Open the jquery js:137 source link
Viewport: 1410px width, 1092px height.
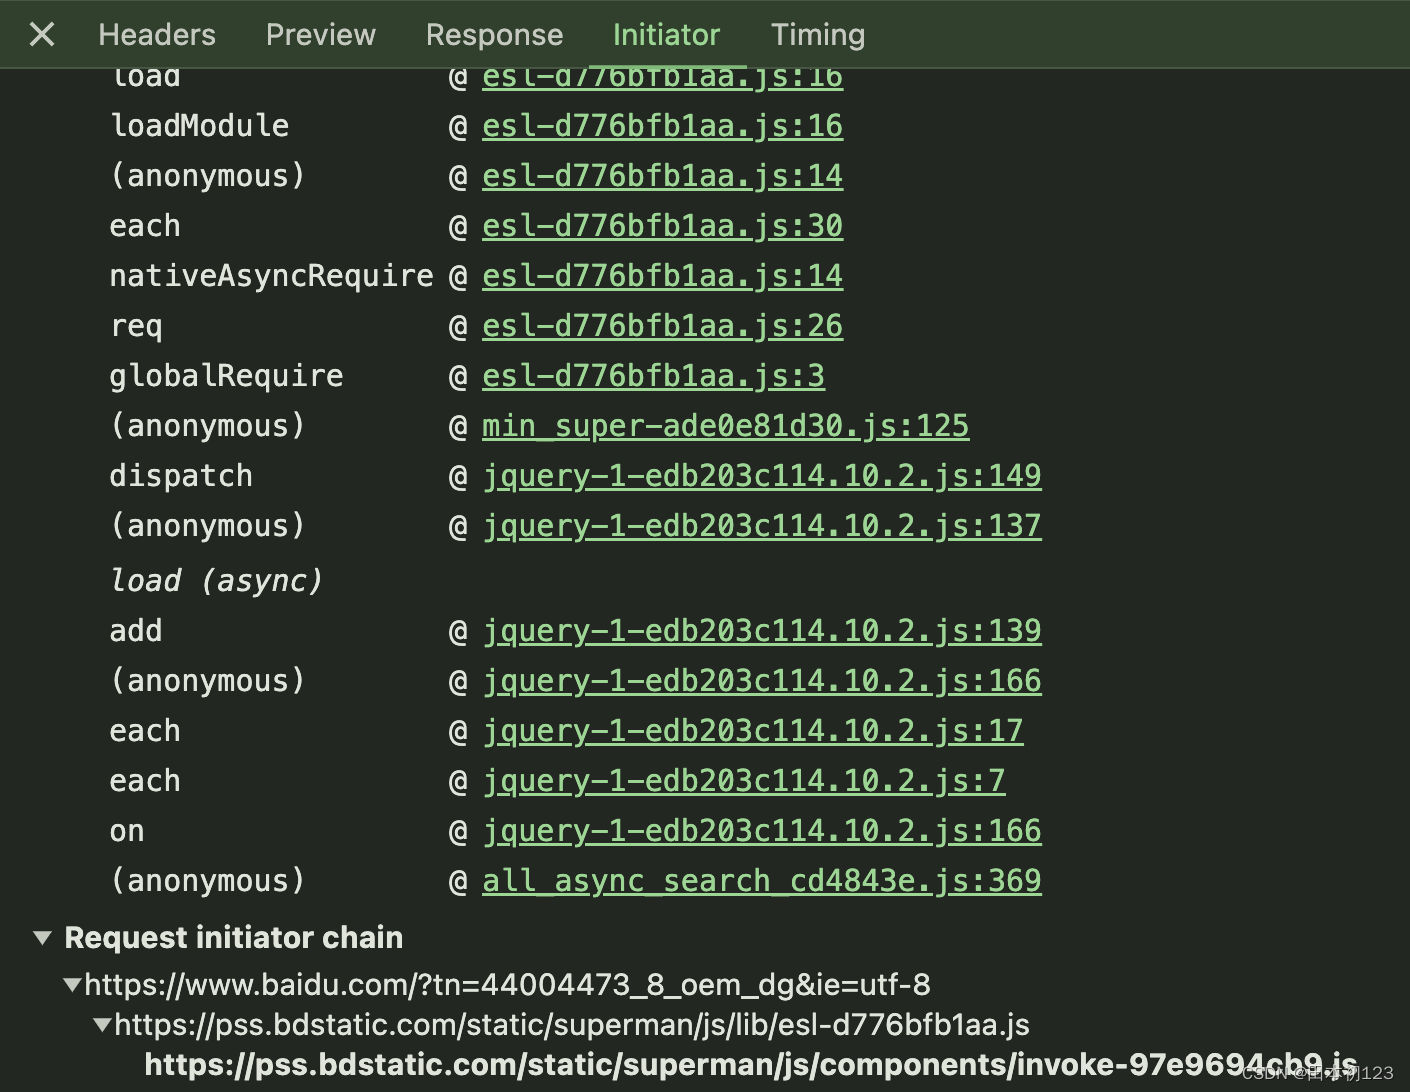(762, 526)
